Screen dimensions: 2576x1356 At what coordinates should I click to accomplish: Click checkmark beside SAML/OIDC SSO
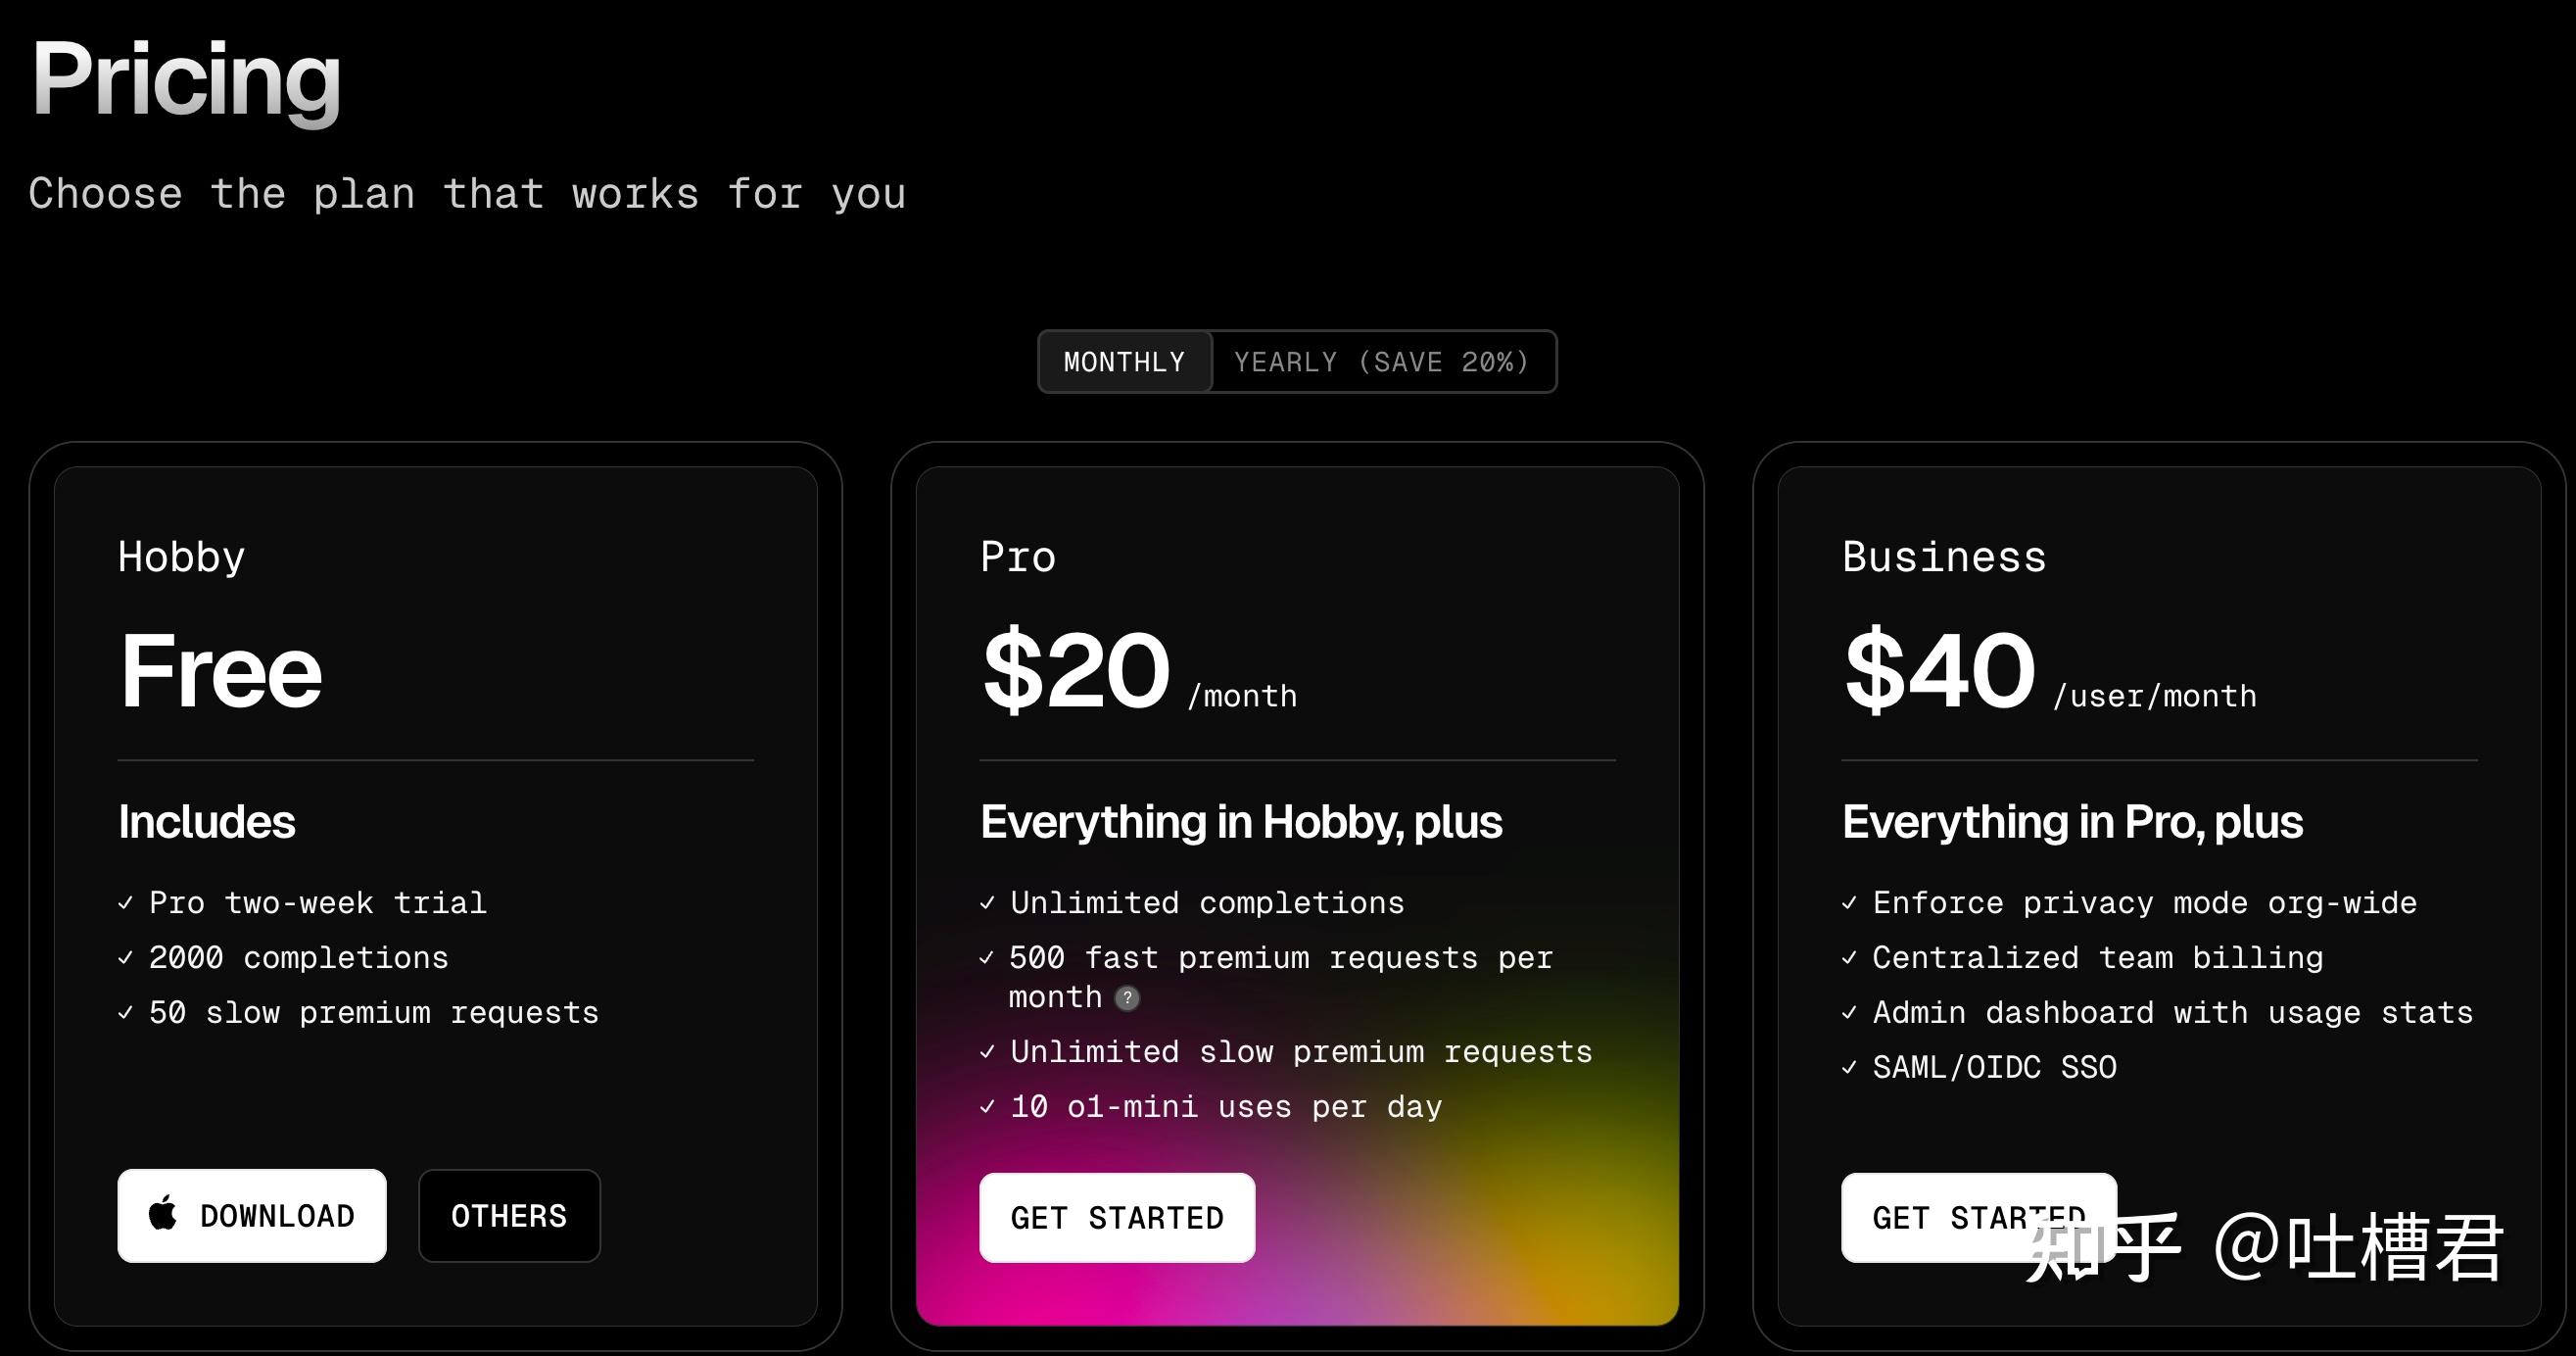1849,1068
